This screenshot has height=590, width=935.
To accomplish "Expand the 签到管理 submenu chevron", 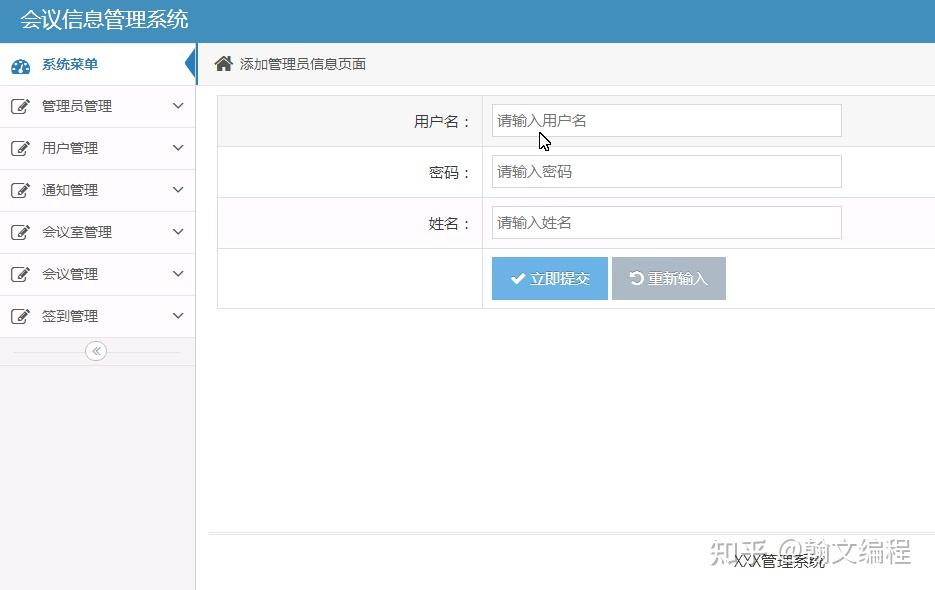I will (178, 316).
